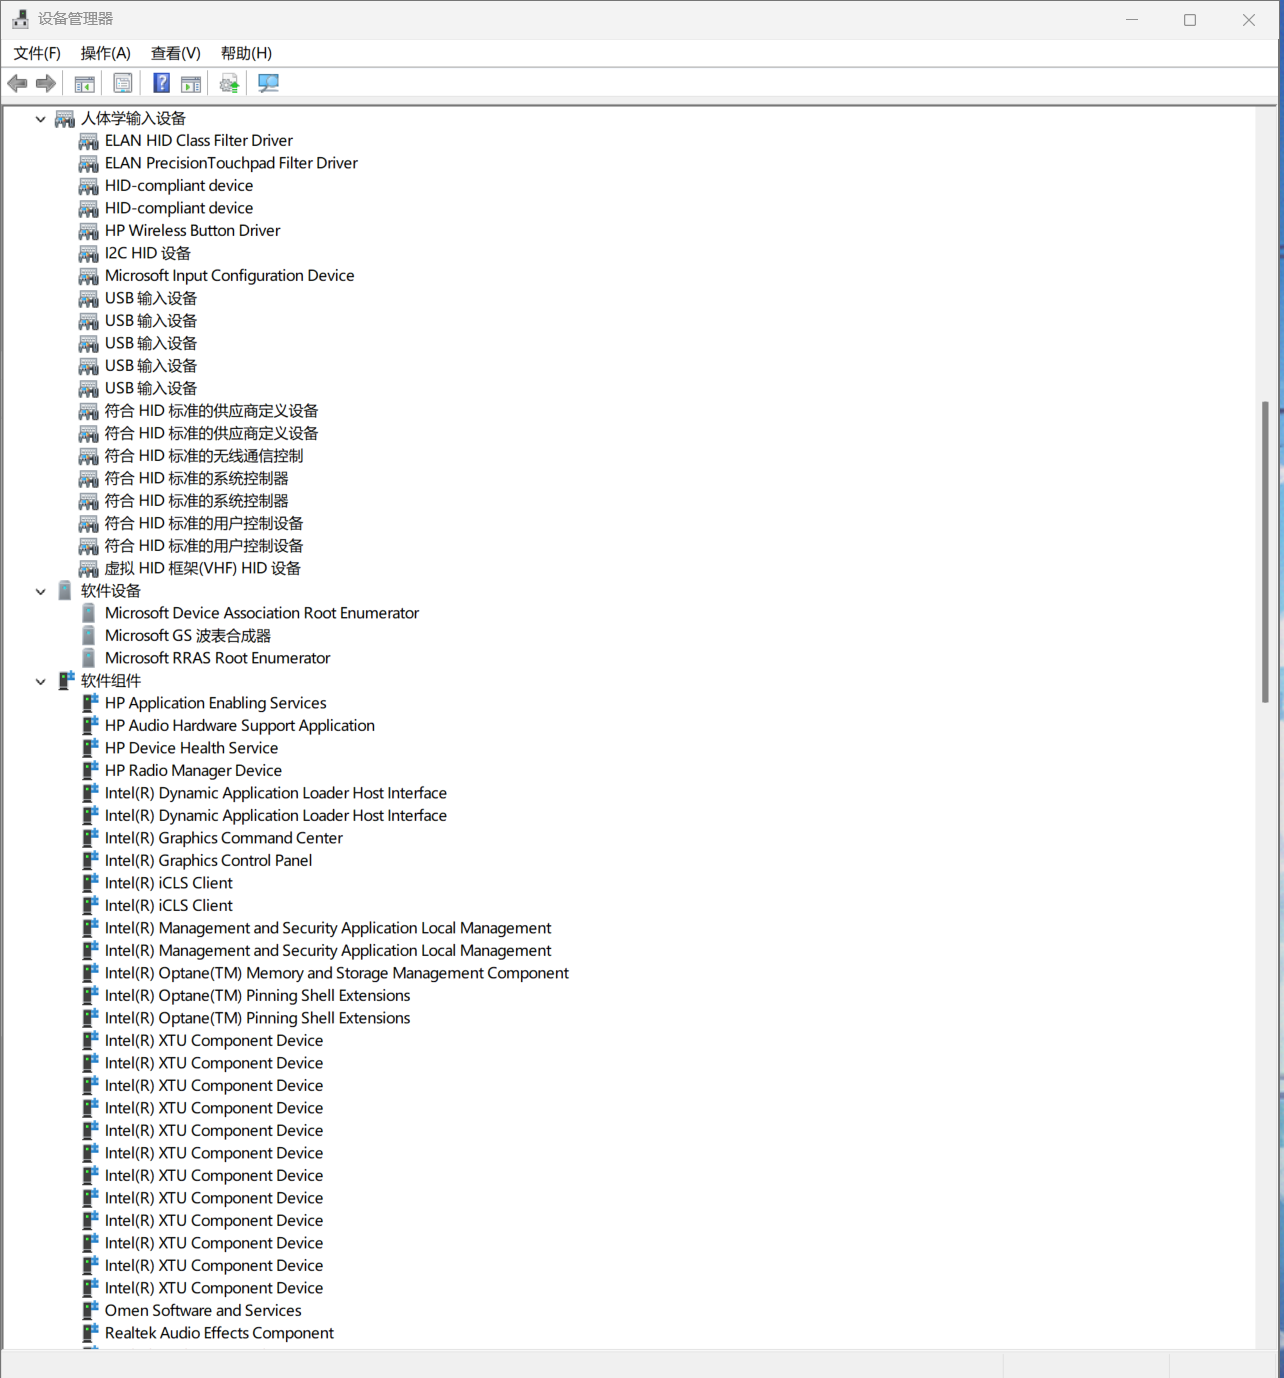The width and height of the screenshot is (1284, 1378).
Task: Select HP Audio Hardware Support Application
Action: pos(240,726)
